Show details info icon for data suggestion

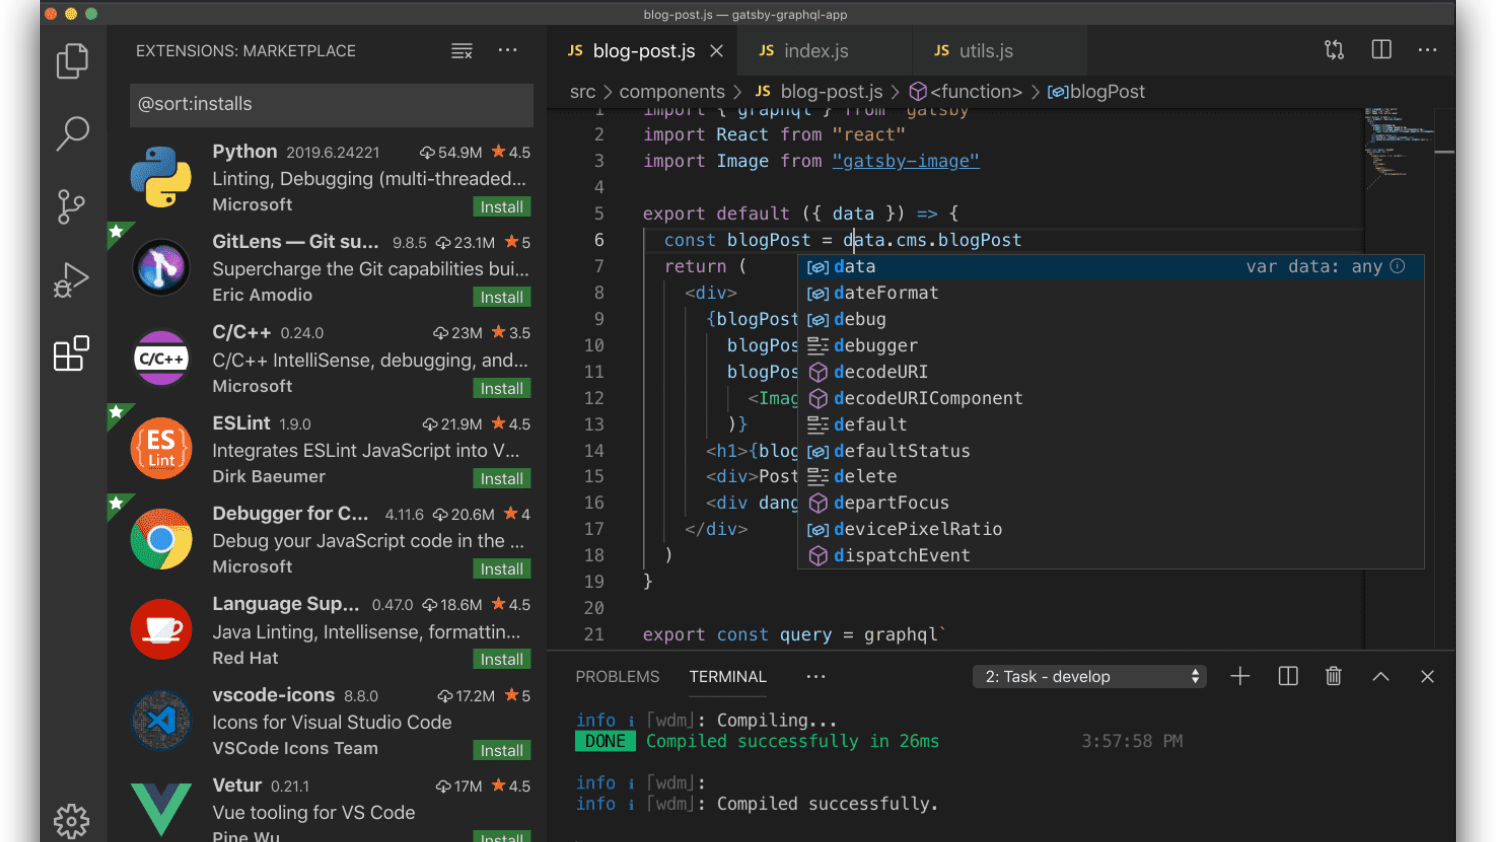point(1397,266)
